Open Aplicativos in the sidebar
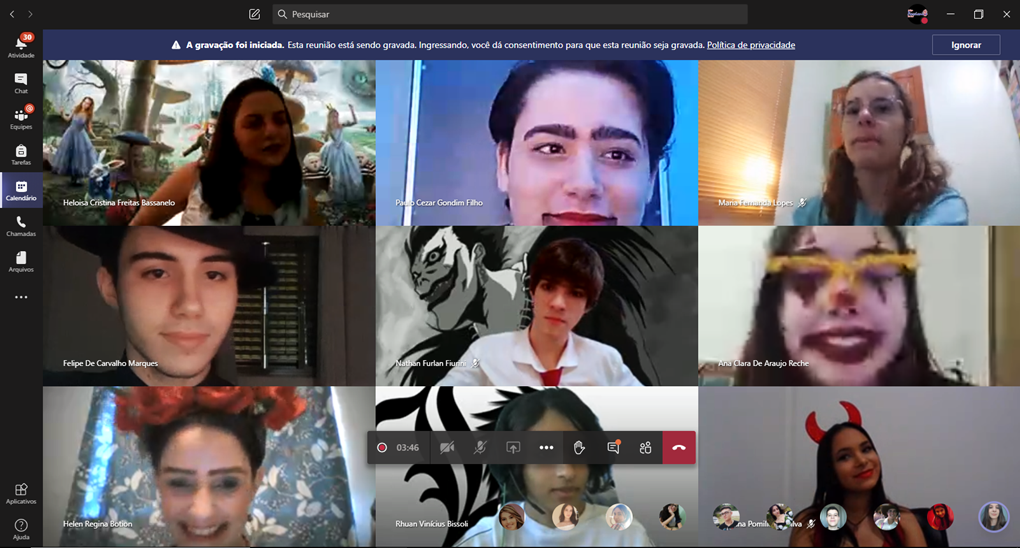The height and width of the screenshot is (548, 1020). (x=20, y=493)
